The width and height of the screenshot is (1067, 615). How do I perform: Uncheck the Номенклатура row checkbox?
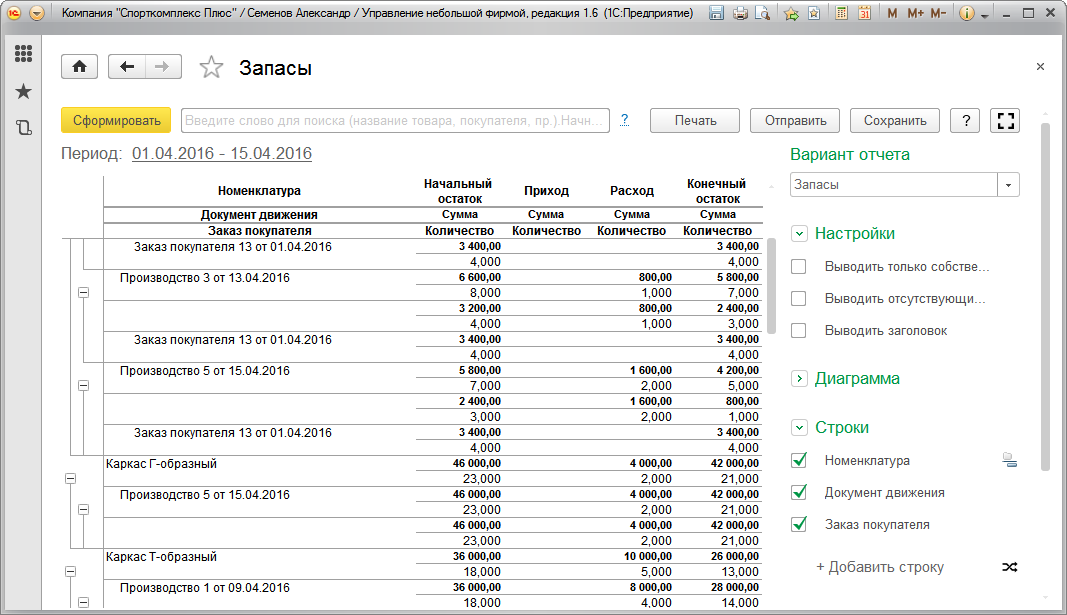(x=798, y=461)
